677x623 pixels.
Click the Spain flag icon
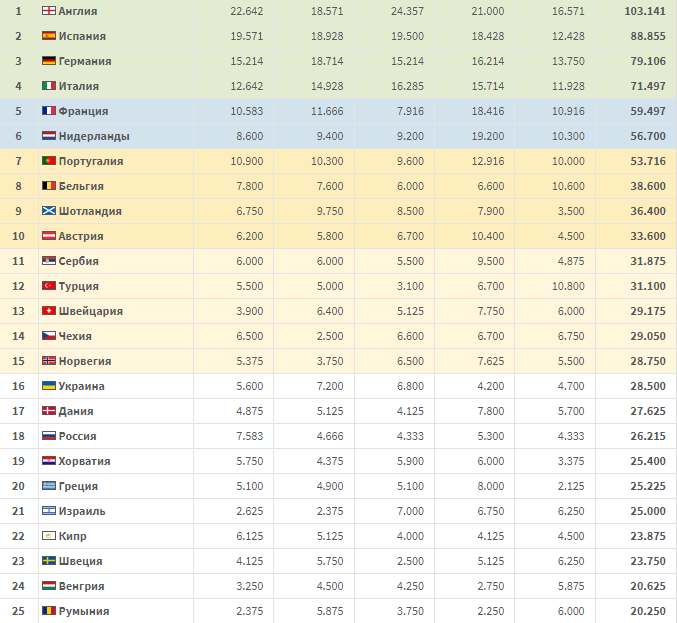click(x=49, y=36)
